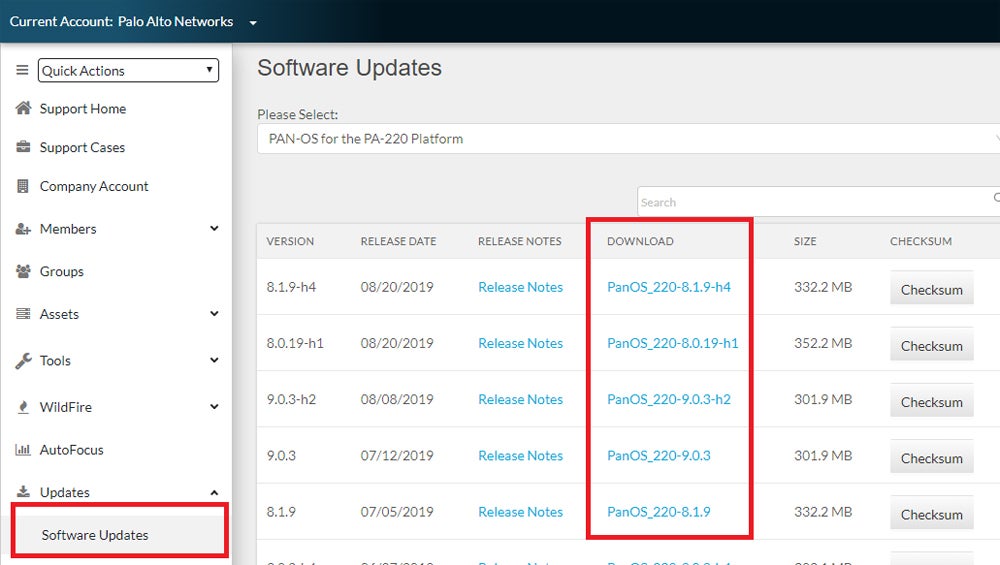Open Release Notes for version 9.0.3
Image resolution: width=1000 pixels, height=565 pixels.
(x=520, y=455)
